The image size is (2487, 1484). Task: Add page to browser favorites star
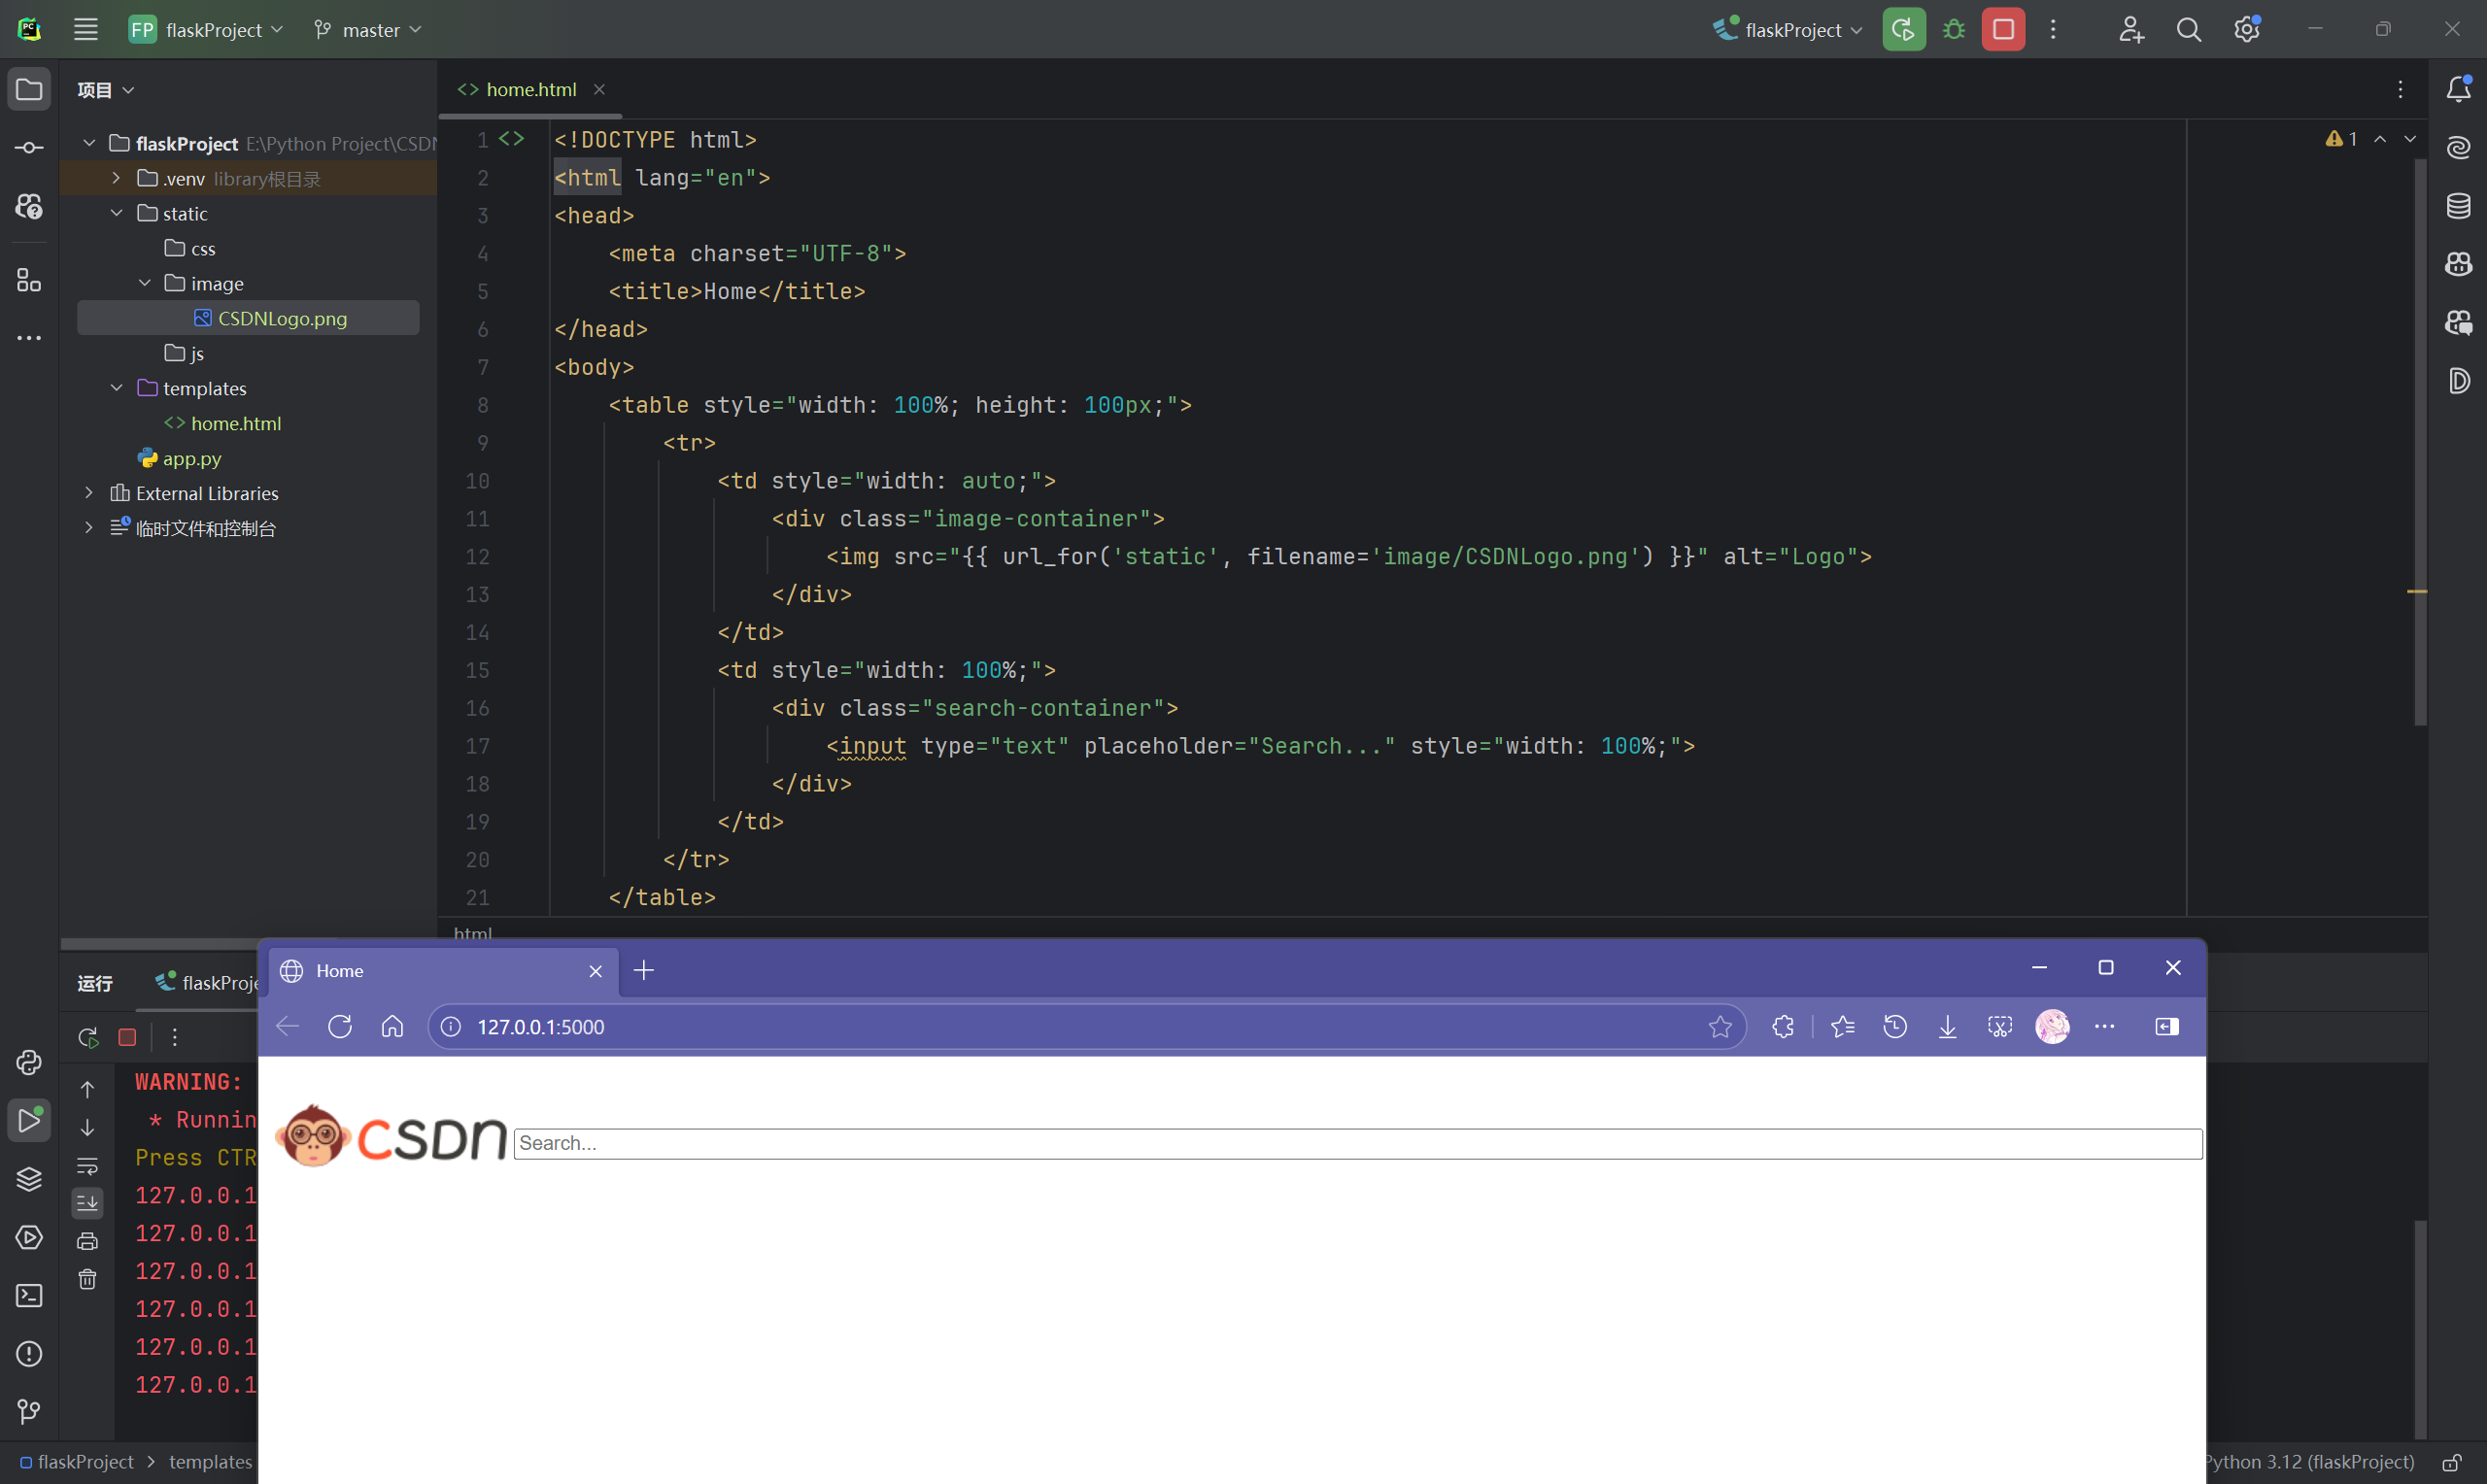pyautogui.click(x=1720, y=1026)
